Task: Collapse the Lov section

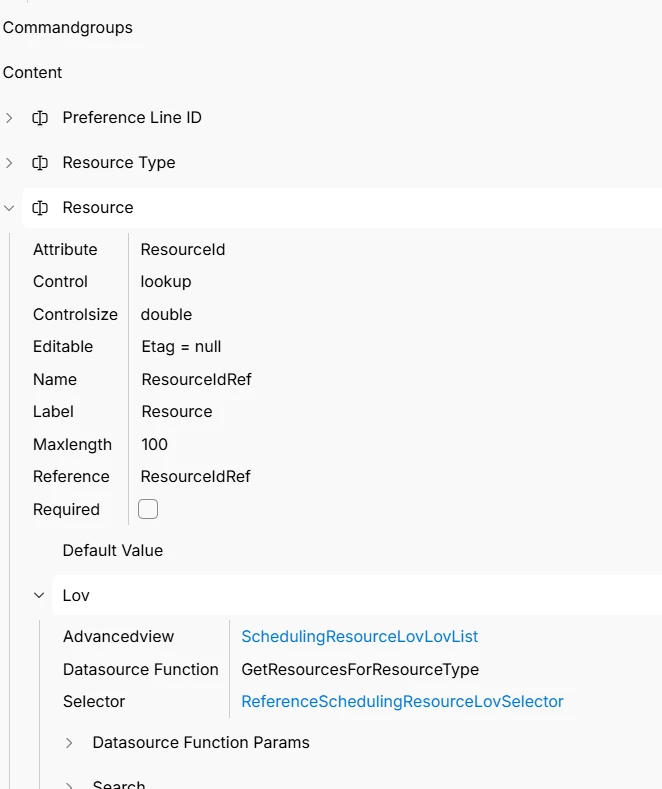Action: coord(39,595)
